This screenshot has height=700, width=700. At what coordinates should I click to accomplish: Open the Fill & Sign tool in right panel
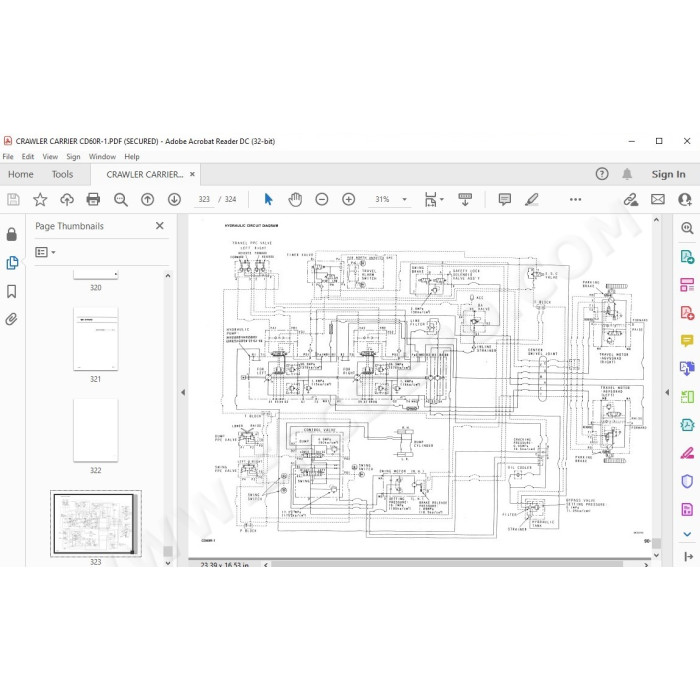point(687,453)
